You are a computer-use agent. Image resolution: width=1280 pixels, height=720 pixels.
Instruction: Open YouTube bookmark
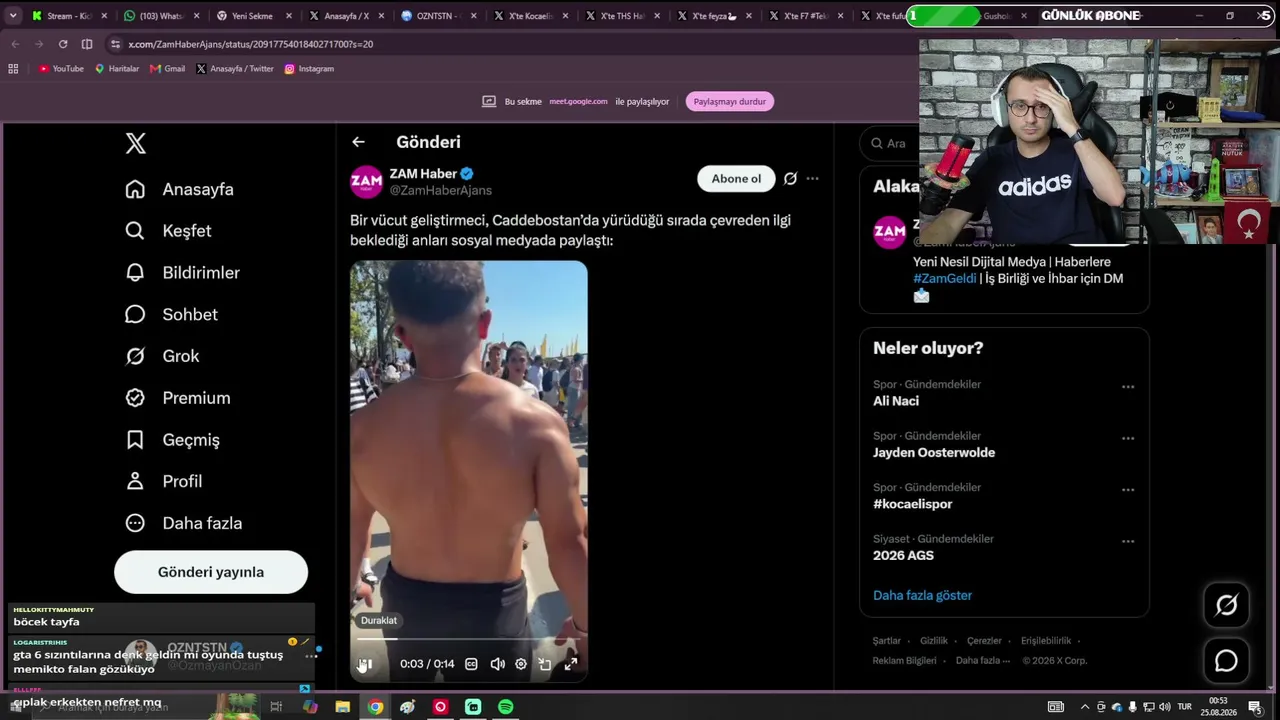click(x=61, y=69)
